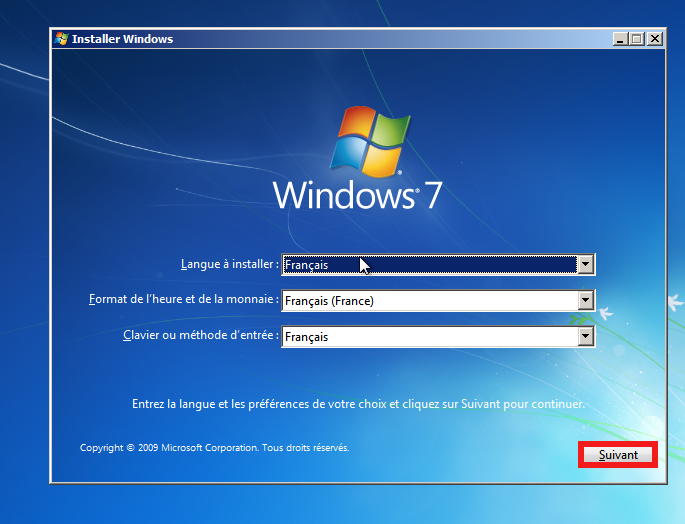Click the 'Installer Windows' title bar text
This screenshot has height=524, width=685.
[x=122, y=39]
